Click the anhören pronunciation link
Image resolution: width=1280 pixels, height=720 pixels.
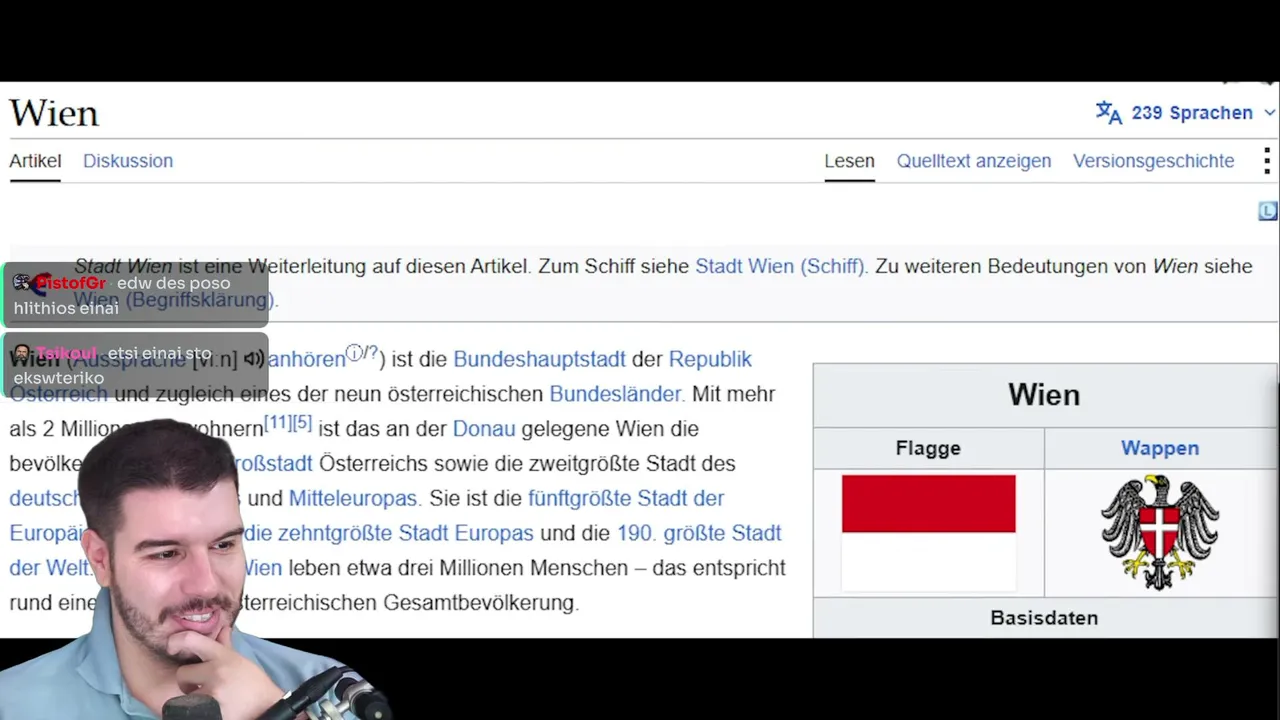306,359
